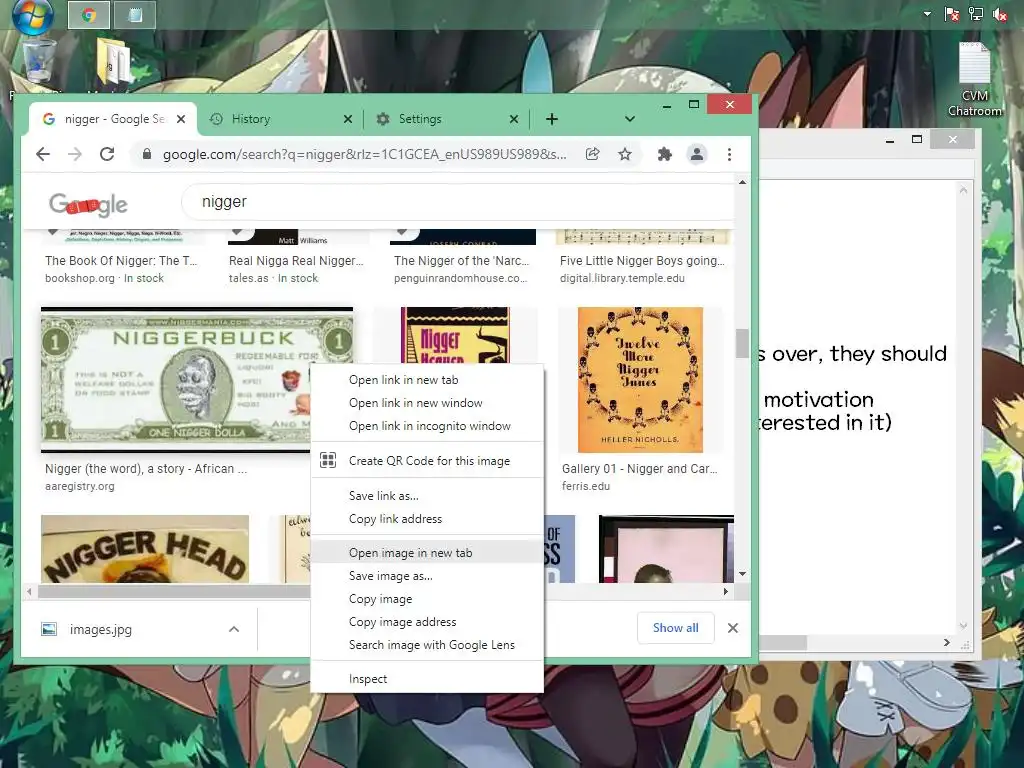The width and height of the screenshot is (1024, 768).
Task: Close the downloads bar
Action: 733,628
